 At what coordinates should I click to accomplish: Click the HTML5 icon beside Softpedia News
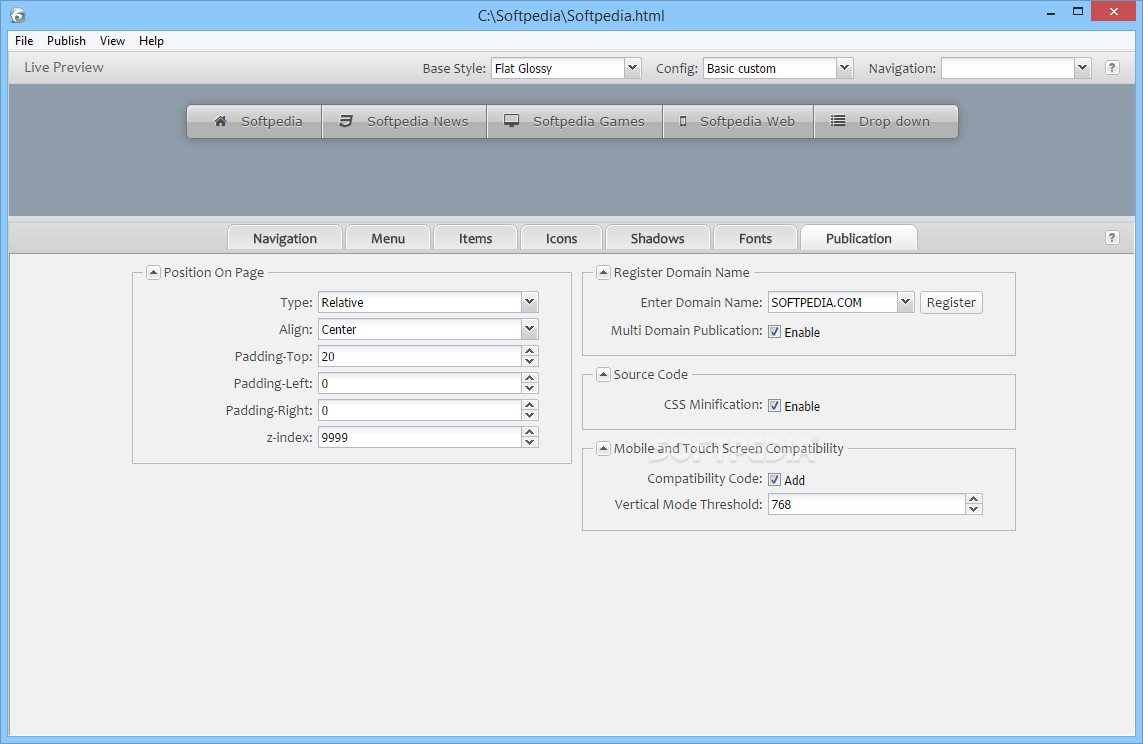click(x=346, y=121)
